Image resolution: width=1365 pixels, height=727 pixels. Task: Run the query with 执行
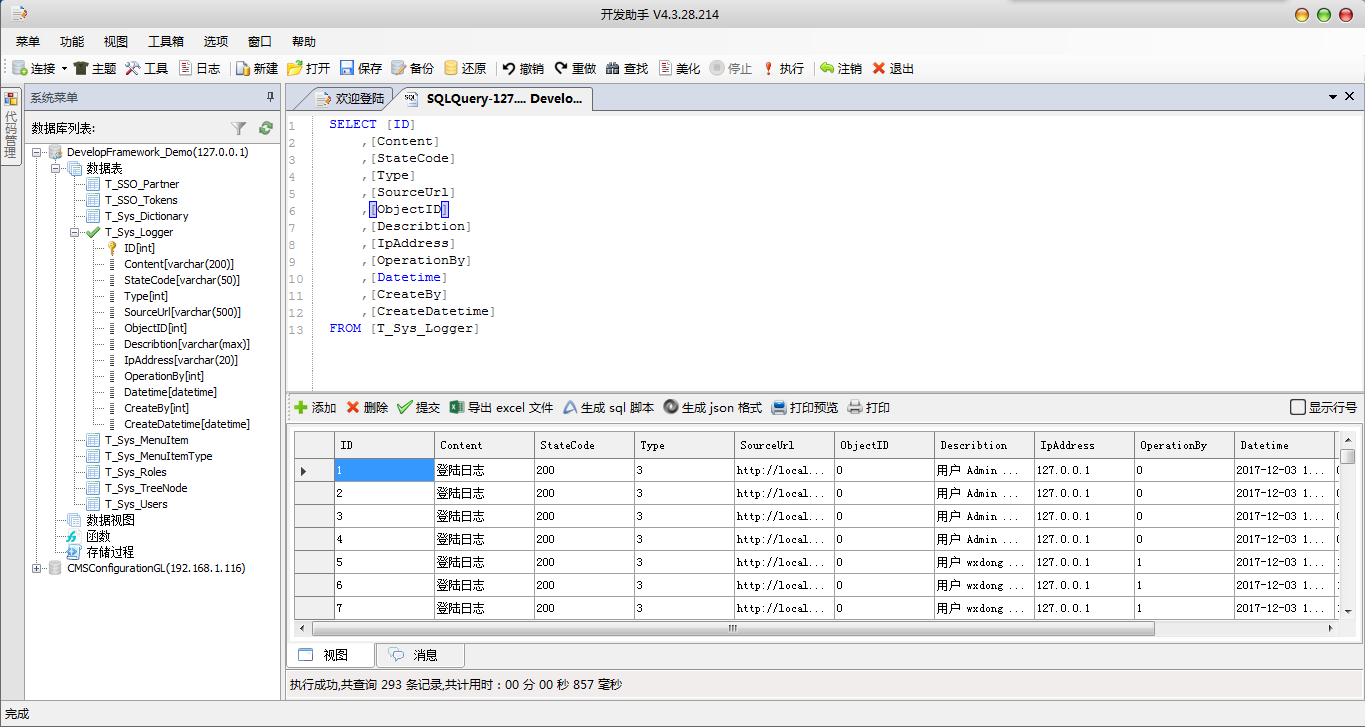(783, 69)
